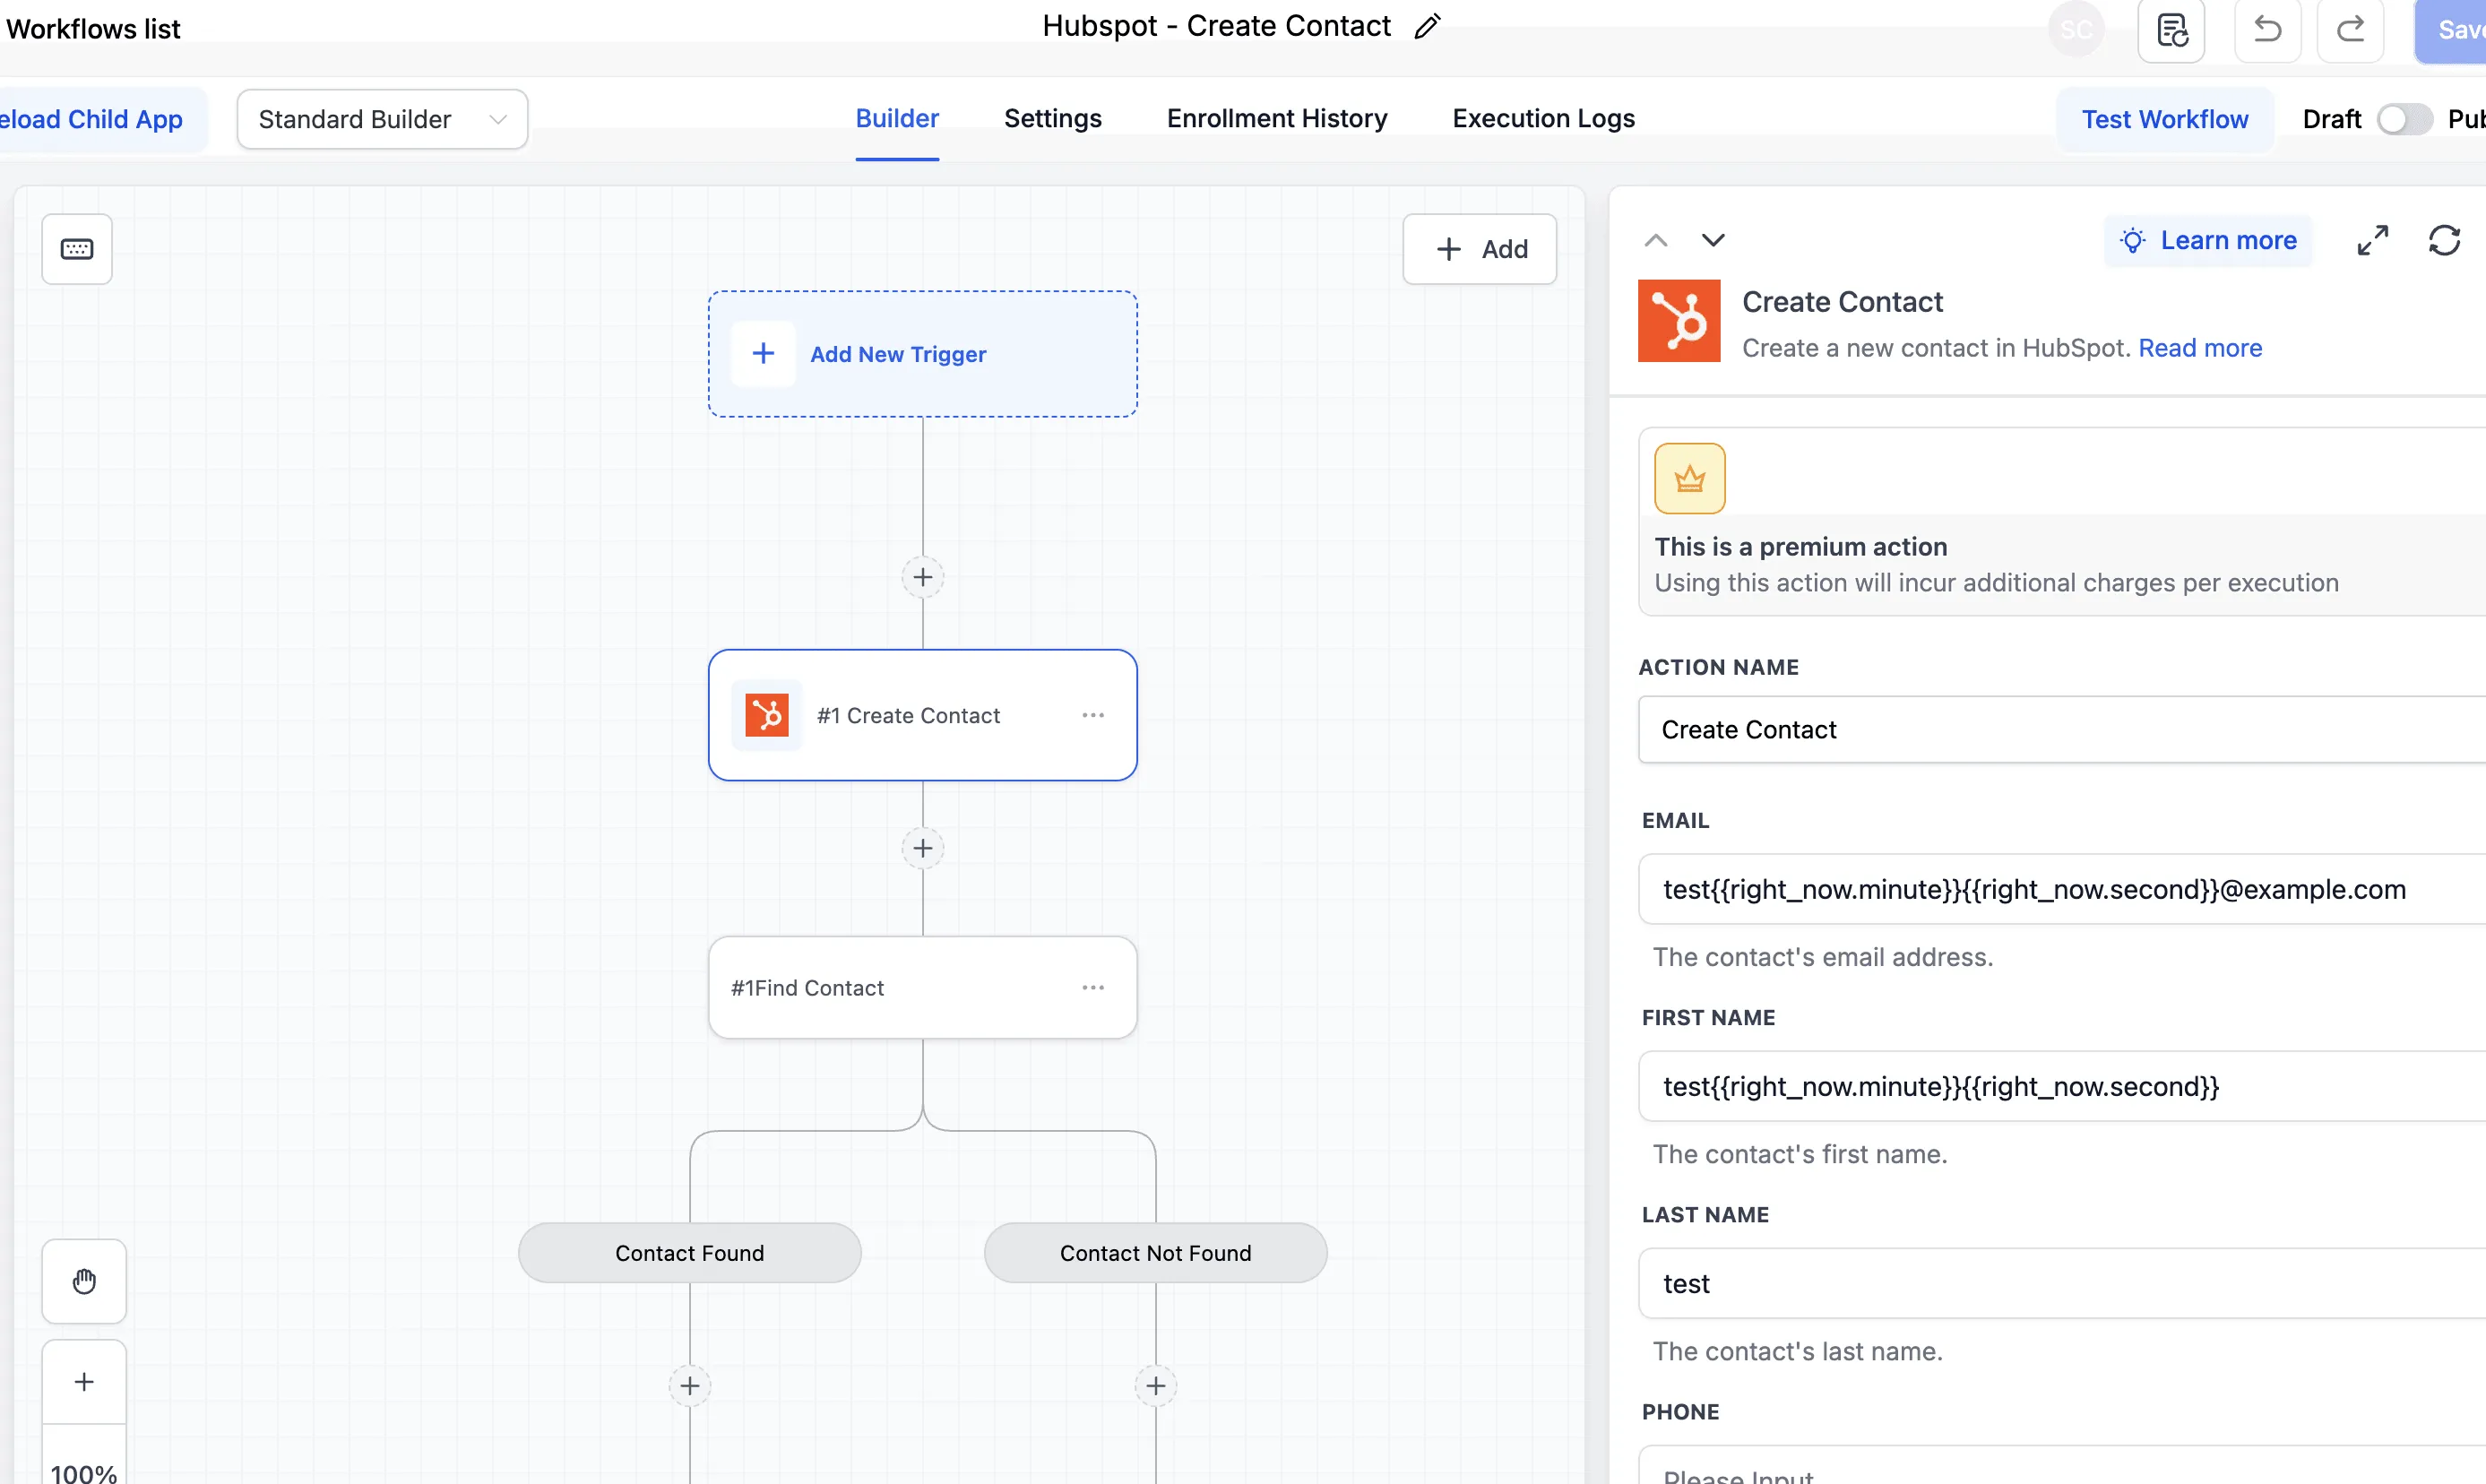Click the Learn more button

point(2207,240)
